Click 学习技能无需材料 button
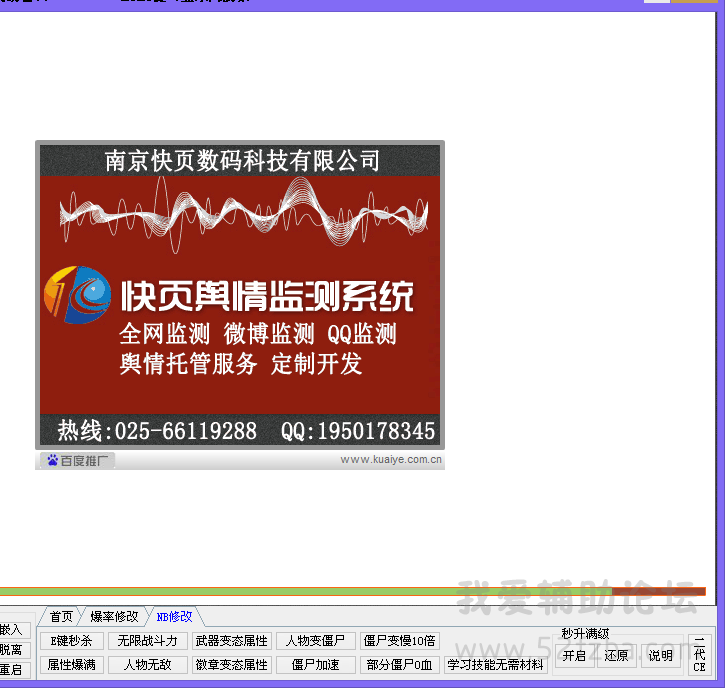Viewport: 725px width, 688px height. [x=495, y=665]
